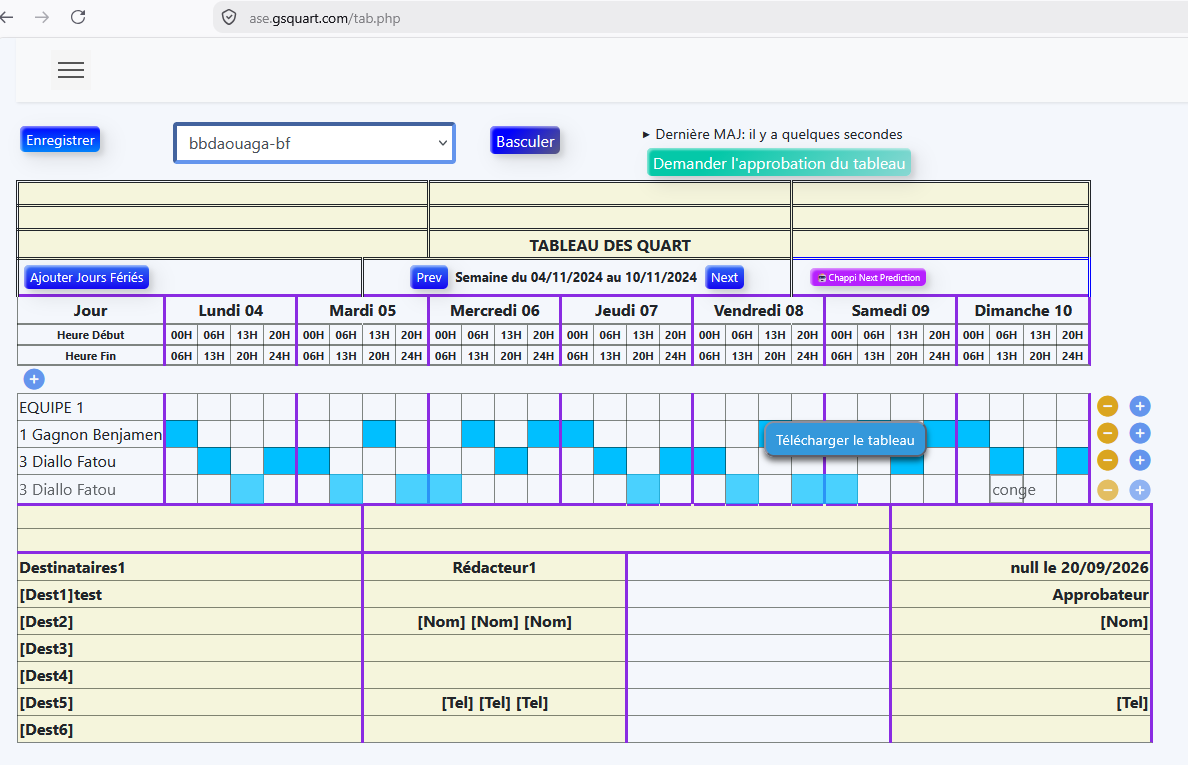This screenshot has width=1188, height=765.
Task: Click the [Dest1]test recipient cell
Action: 189,595
